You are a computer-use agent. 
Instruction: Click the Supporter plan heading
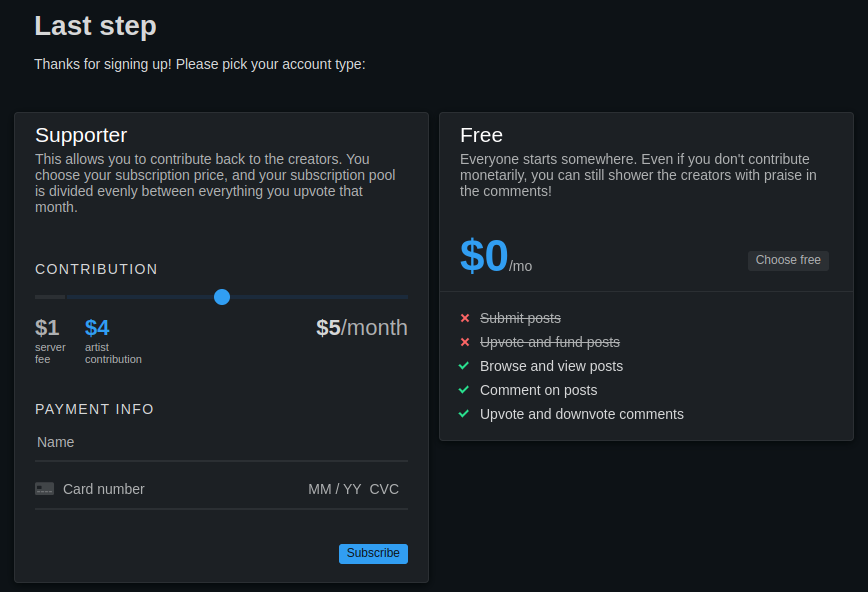pos(81,135)
